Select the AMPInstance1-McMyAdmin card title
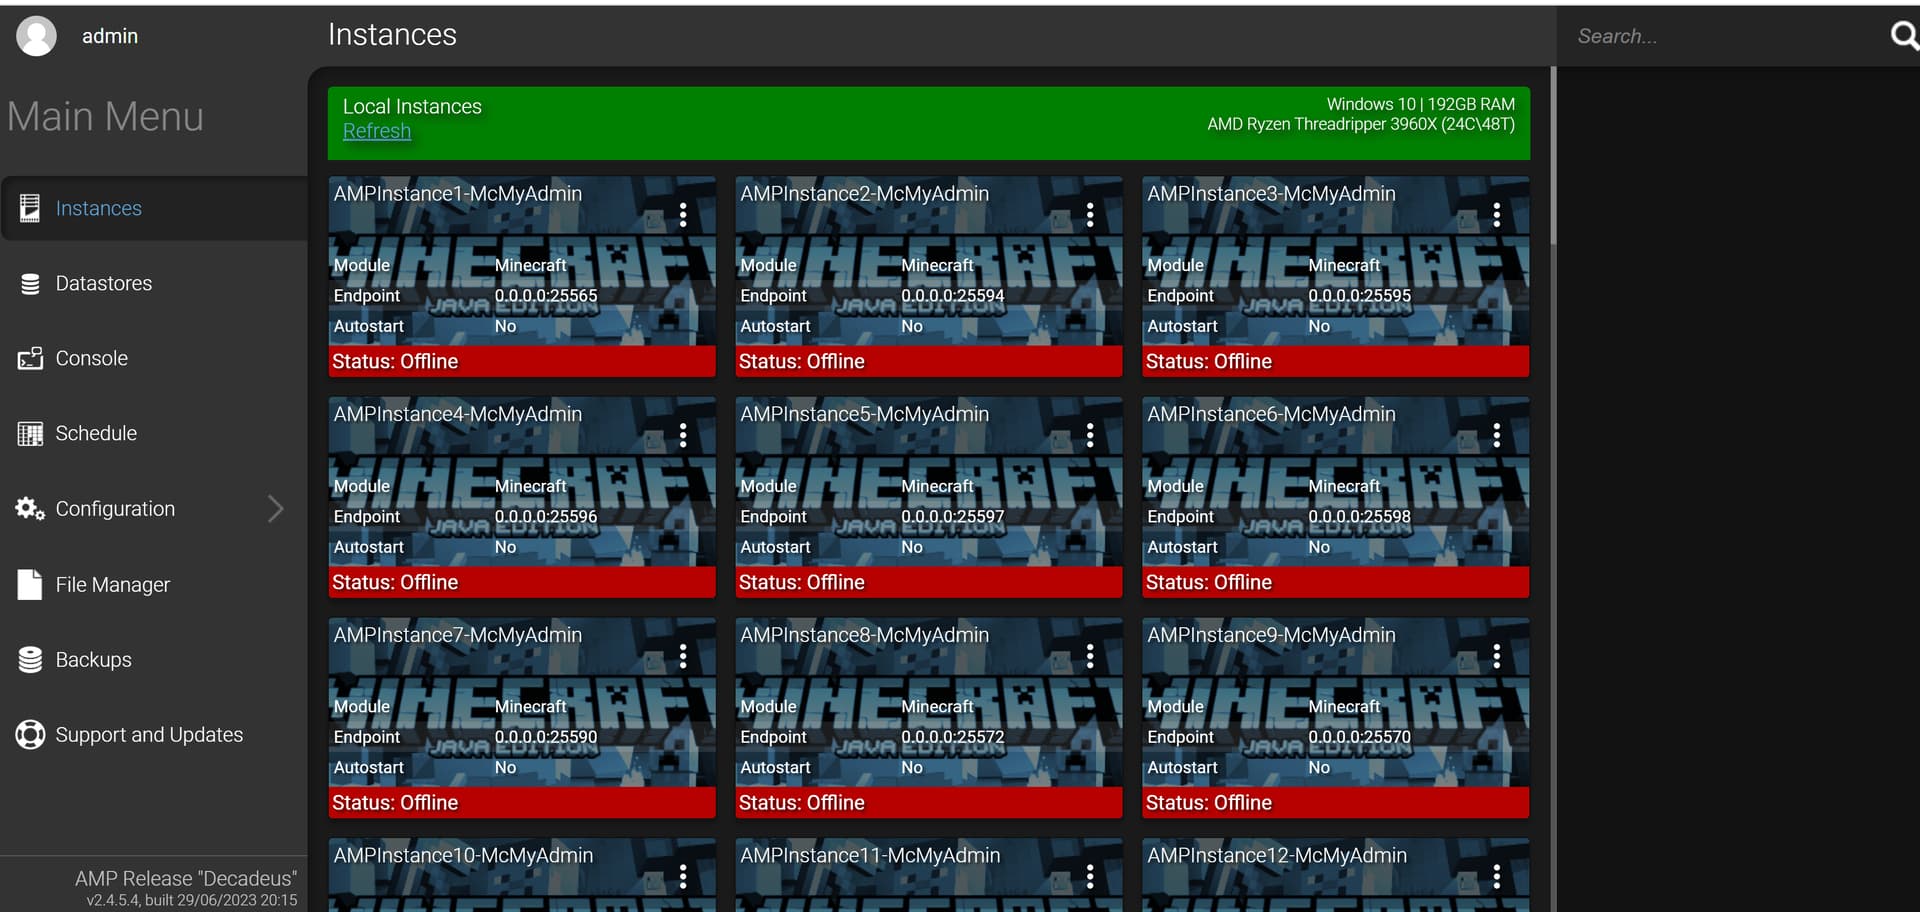 coord(458,194)
